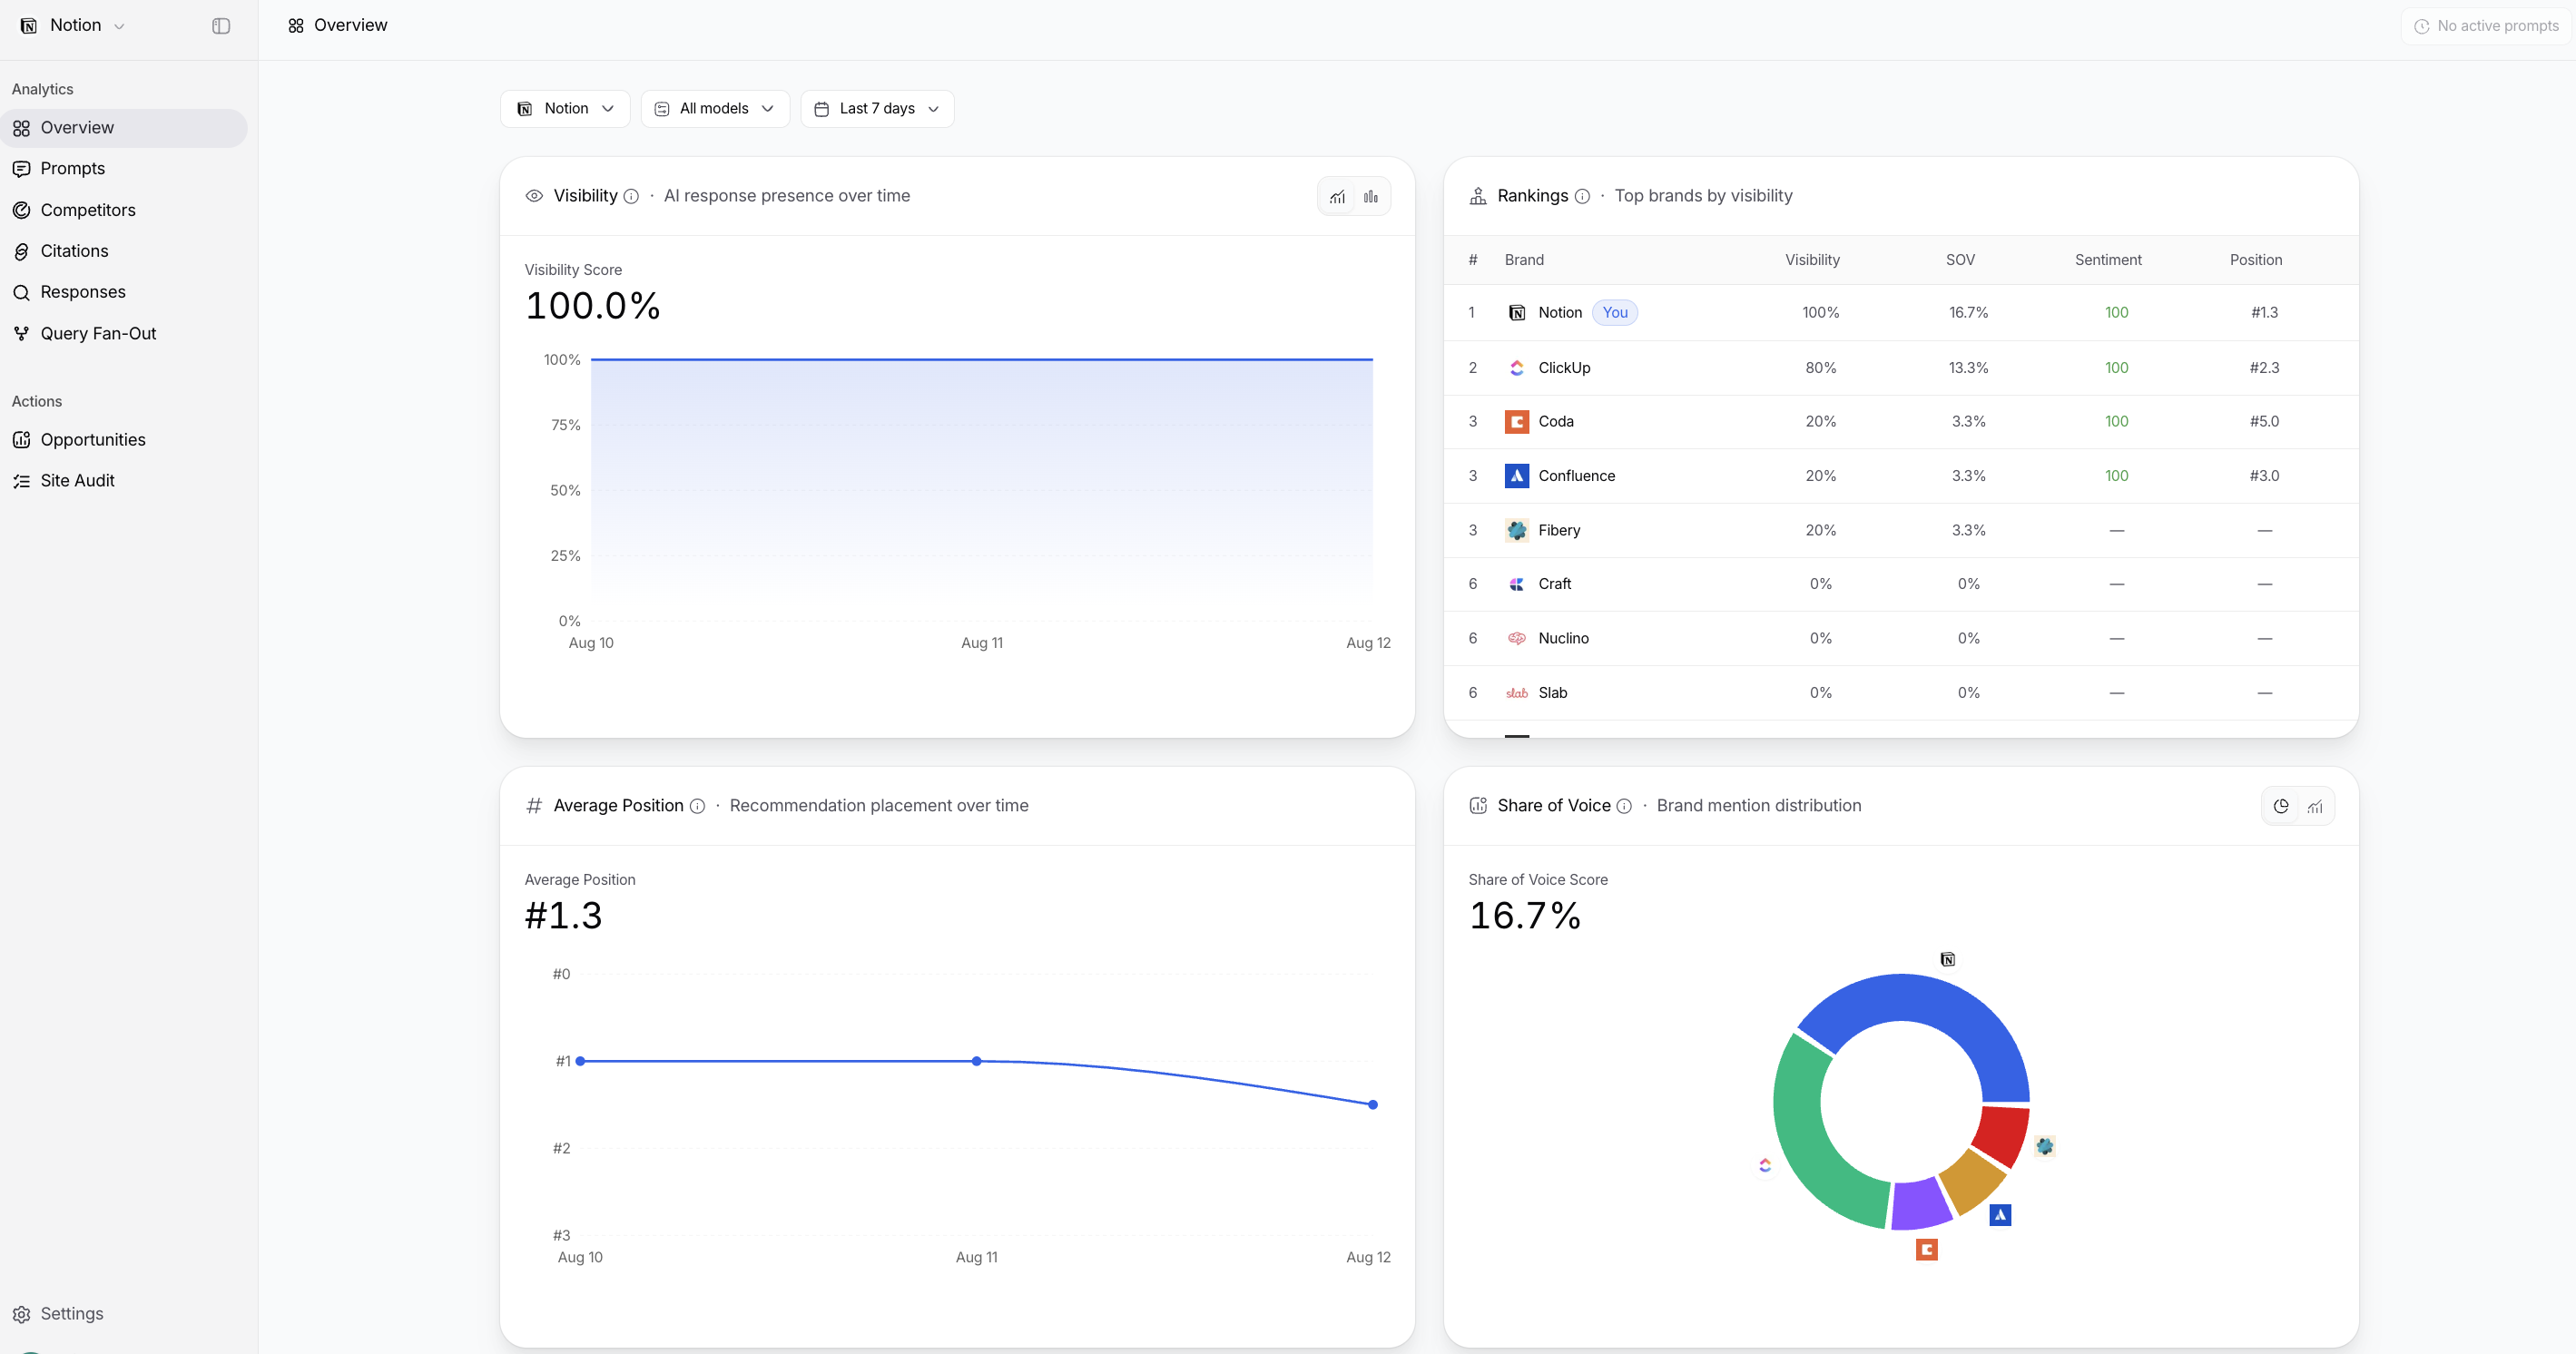Click the green ClickUp donut segment
This screenshot has height=1354, width=2576.
[1812, 1140]
